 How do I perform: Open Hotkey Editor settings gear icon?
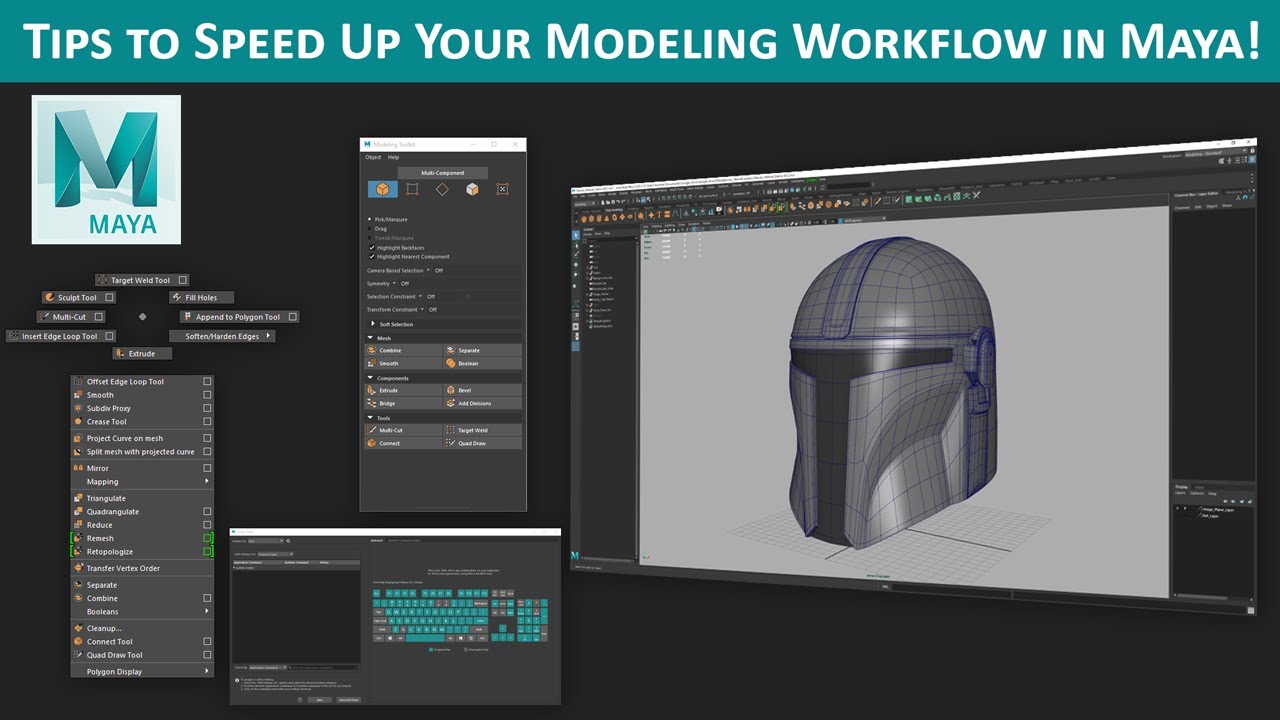[x=288, y=541]
